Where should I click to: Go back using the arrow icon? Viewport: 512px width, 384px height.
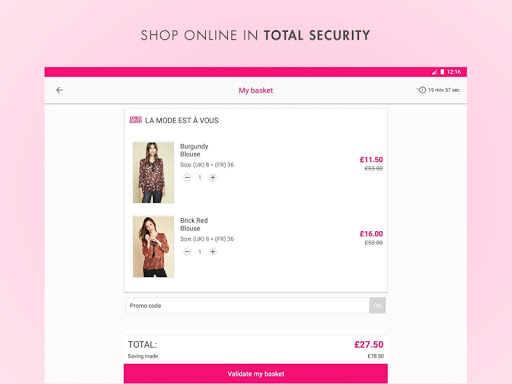pos(60,90)
